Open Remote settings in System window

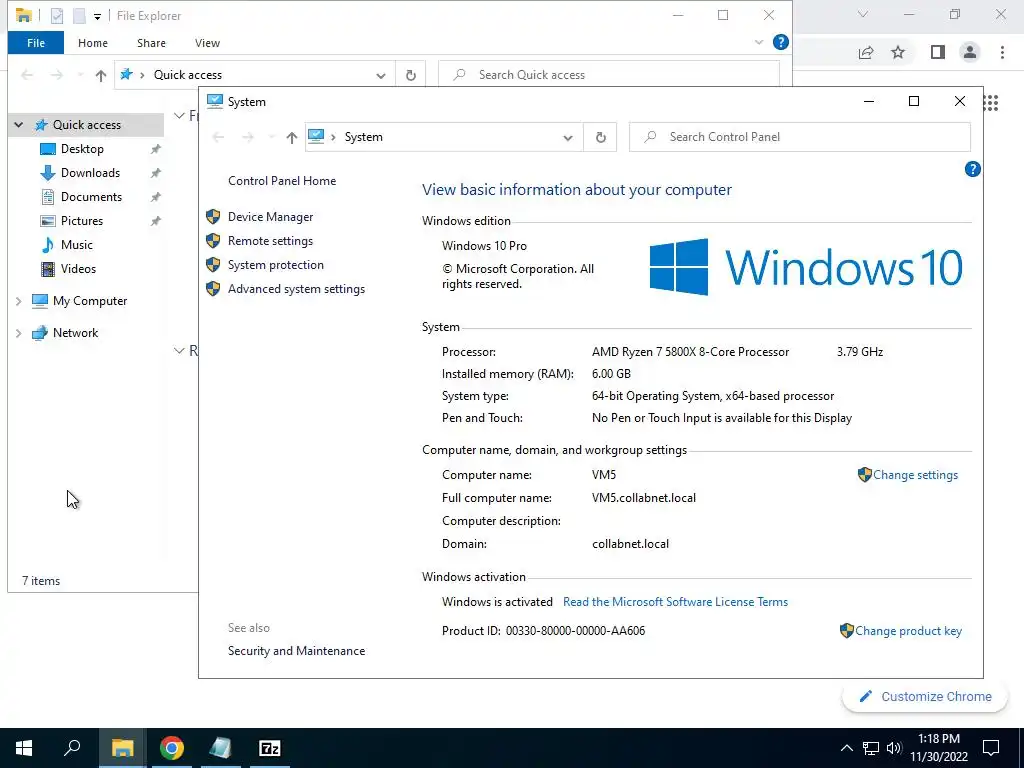coord(270,241)
